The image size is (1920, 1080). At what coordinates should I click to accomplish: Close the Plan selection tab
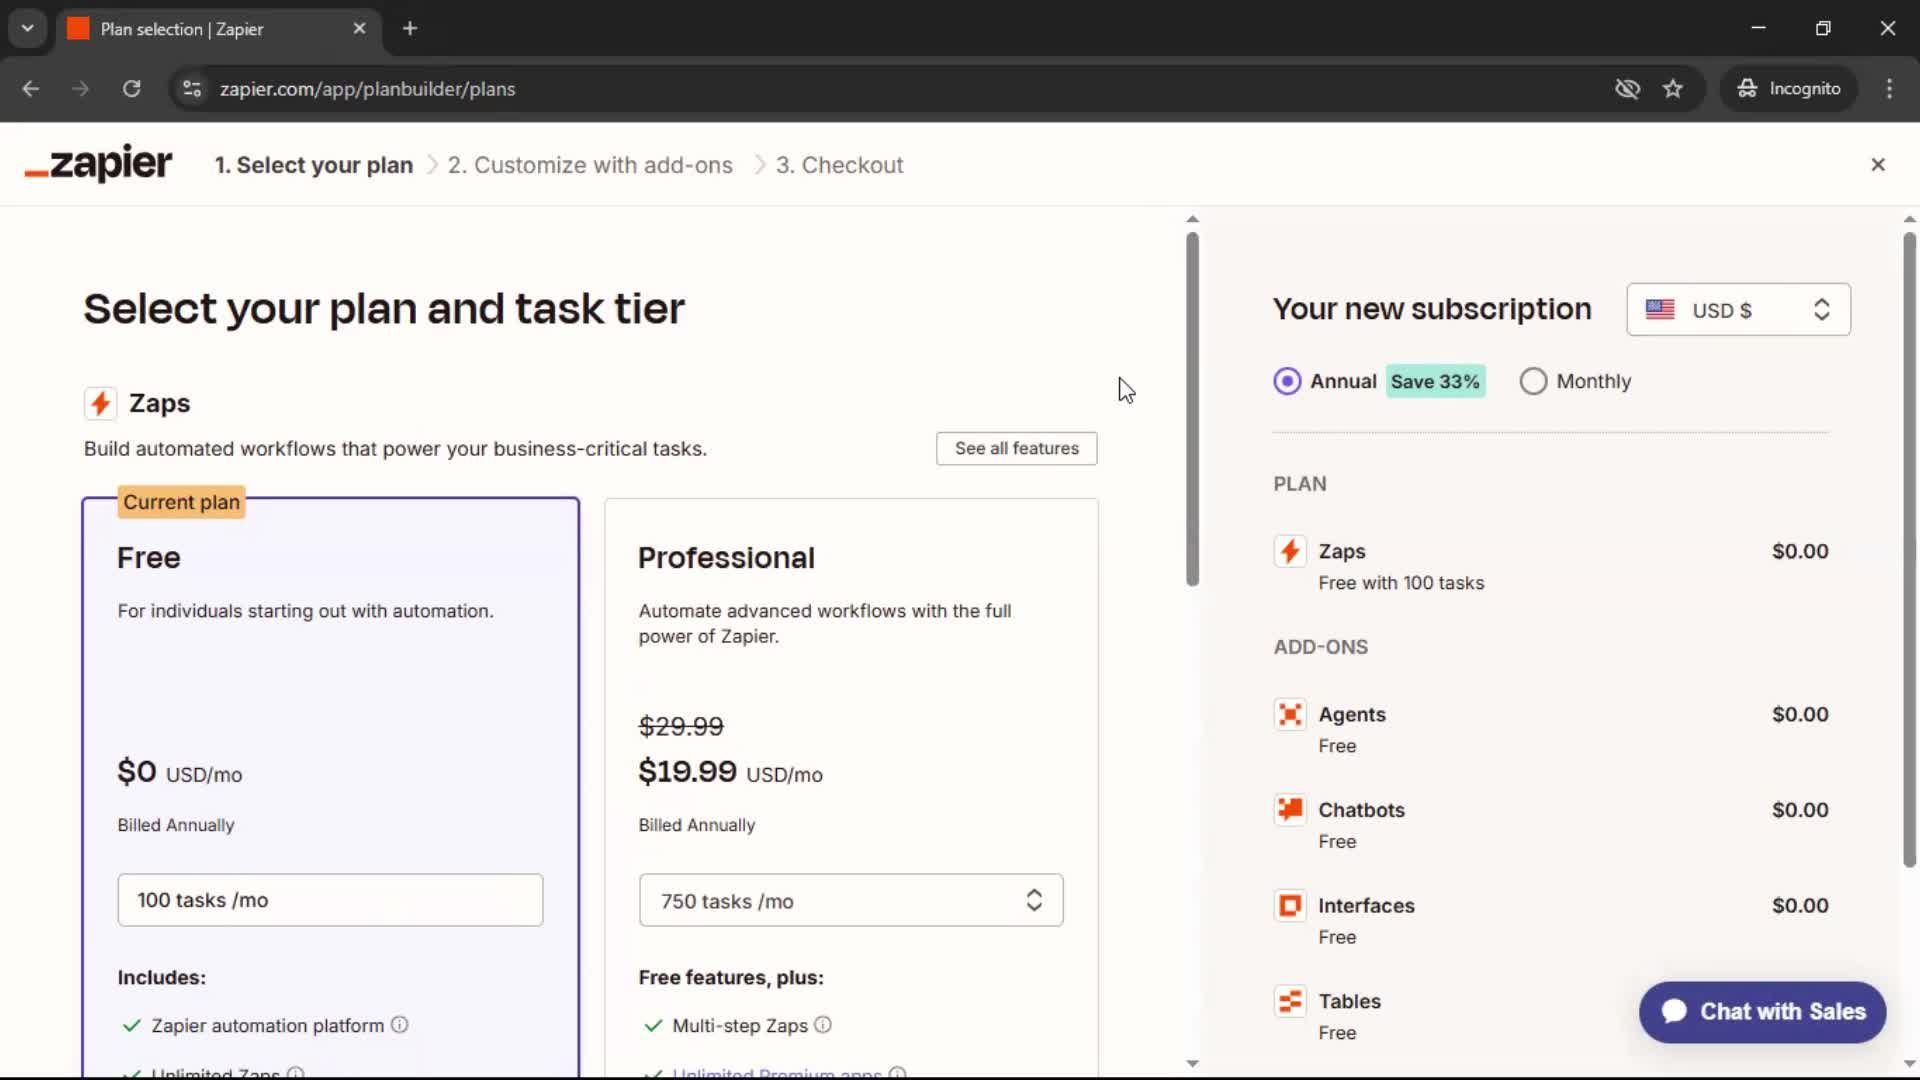coord(360,28)
